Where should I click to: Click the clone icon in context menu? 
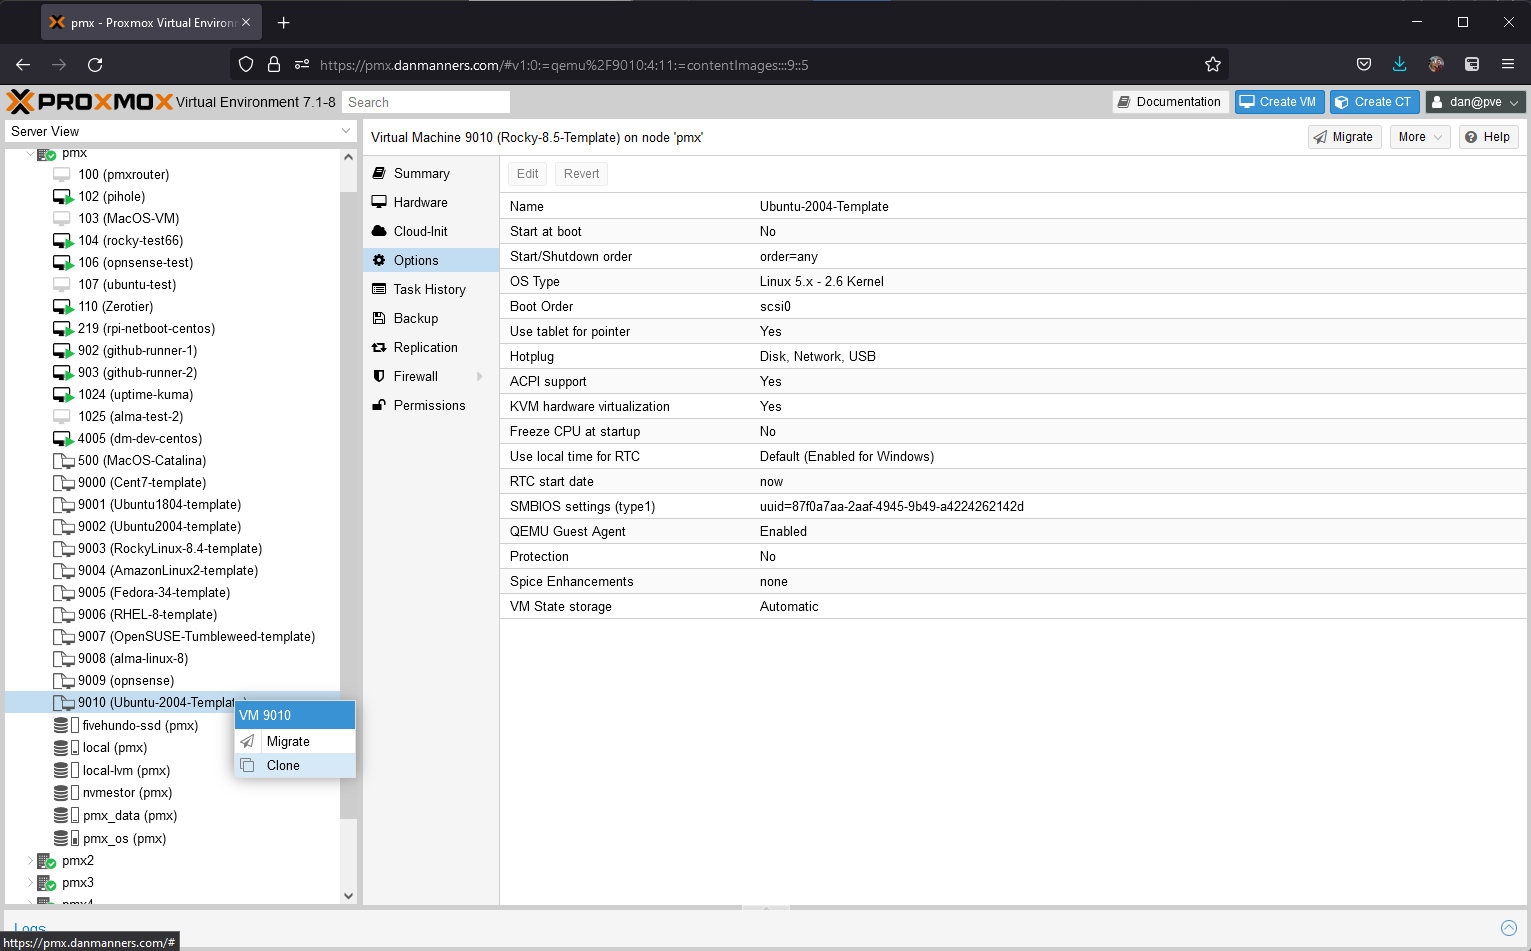(247, 765)
